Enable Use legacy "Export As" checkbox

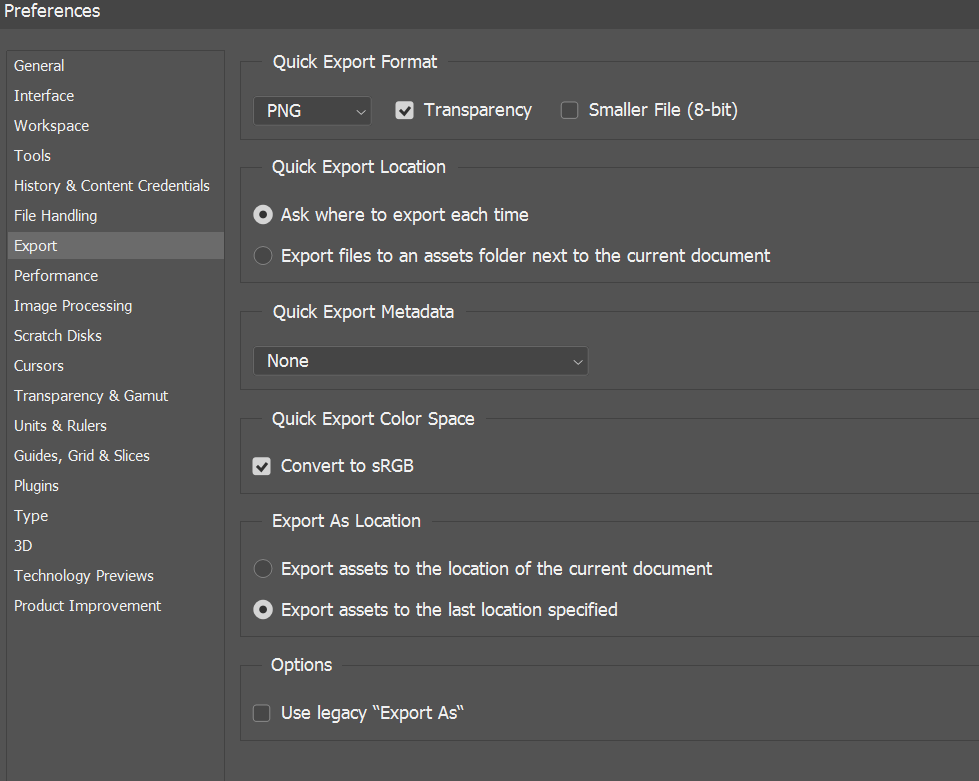point(262,713)
